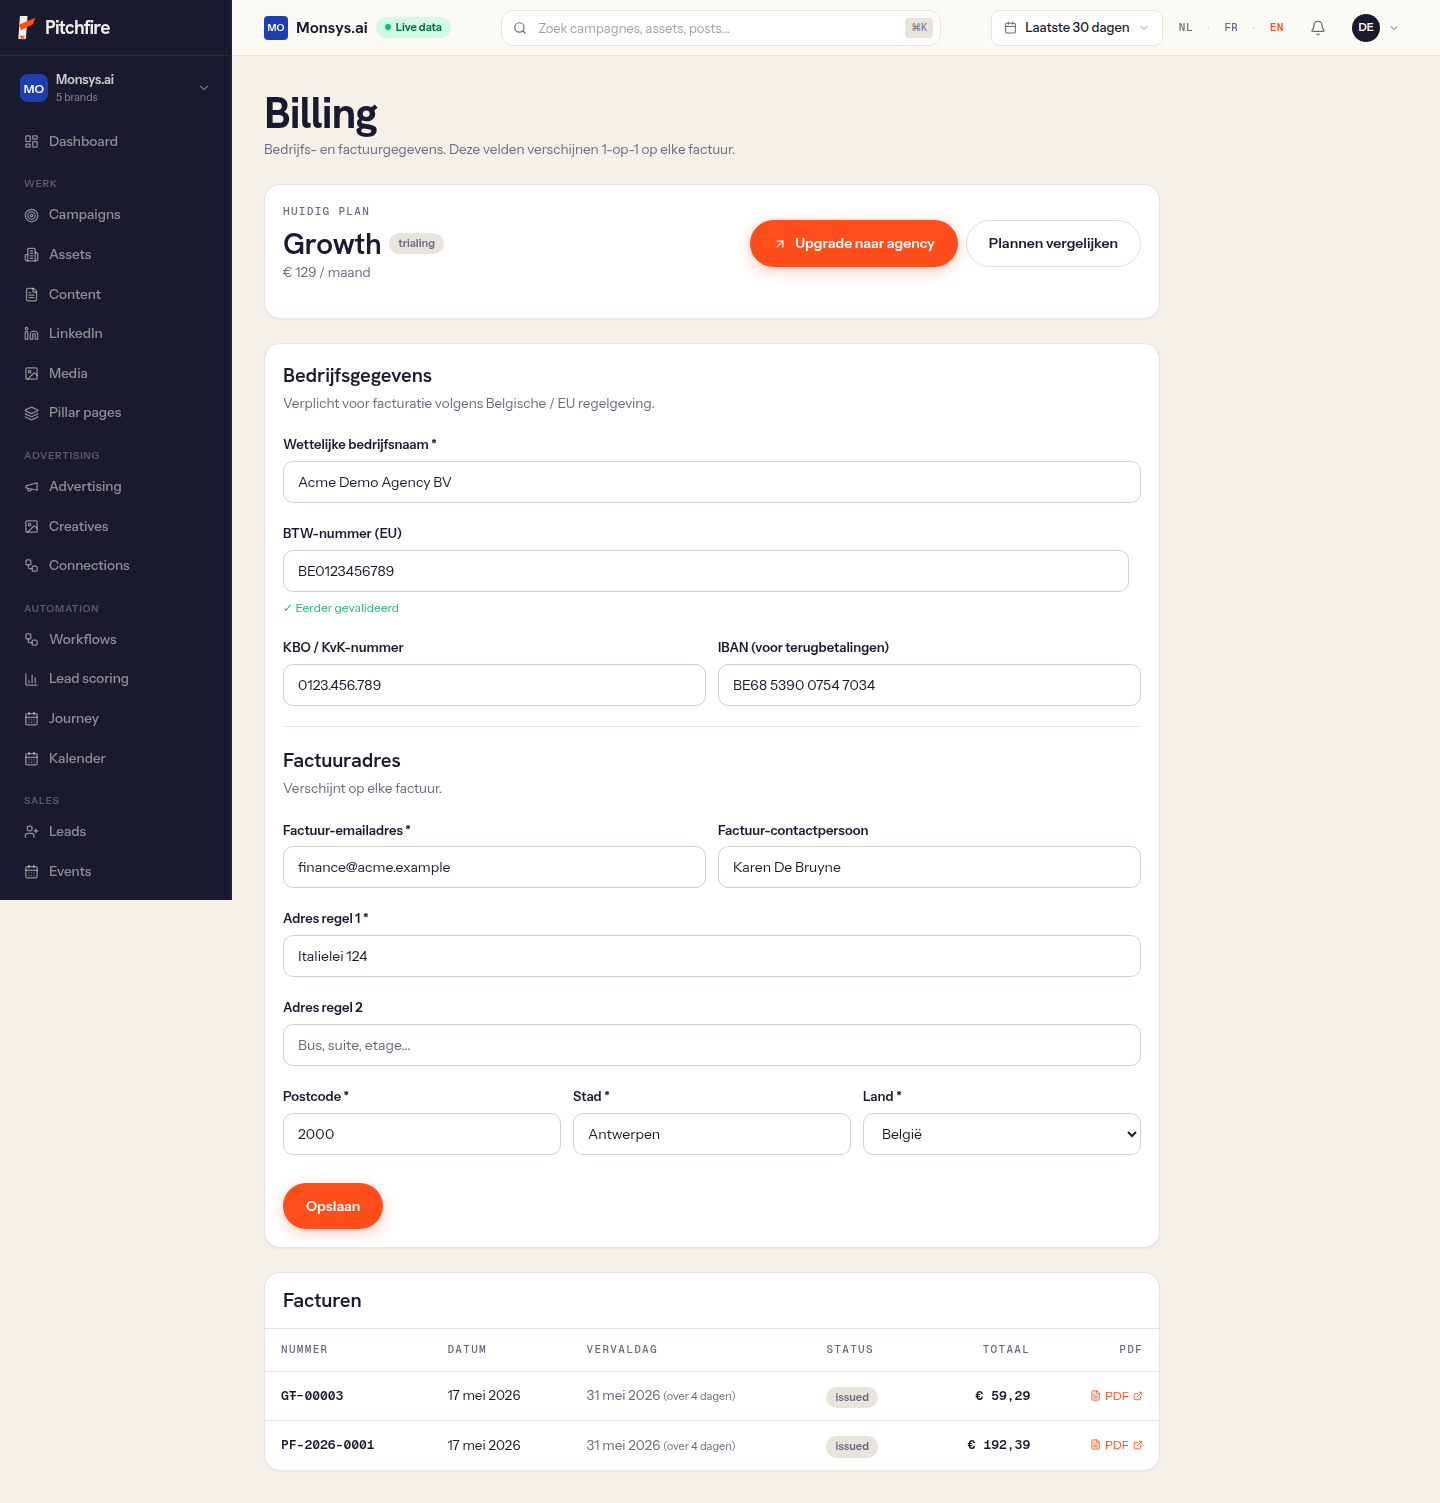Screen dimensions: 1440x1503
Task: Click the Eerder gevalideerd validation text
Action: [341, 608]
